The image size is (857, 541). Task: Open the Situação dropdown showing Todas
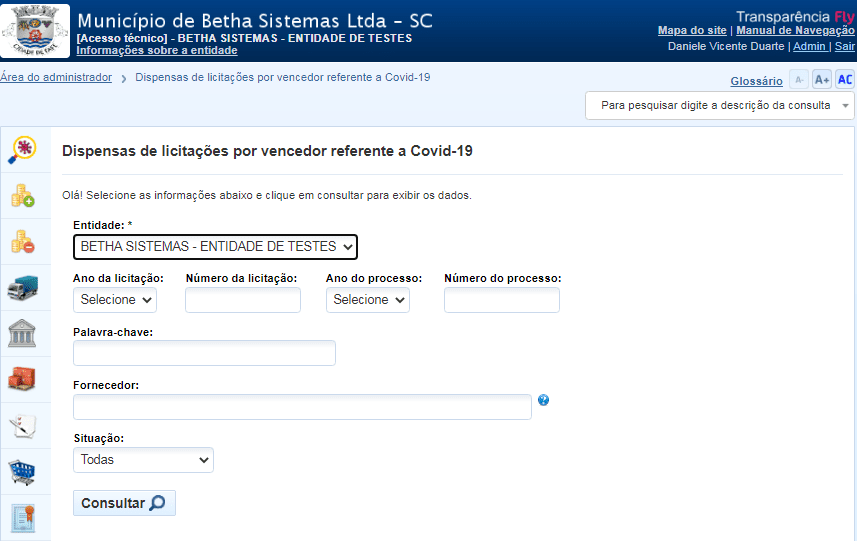click(143, 460)
